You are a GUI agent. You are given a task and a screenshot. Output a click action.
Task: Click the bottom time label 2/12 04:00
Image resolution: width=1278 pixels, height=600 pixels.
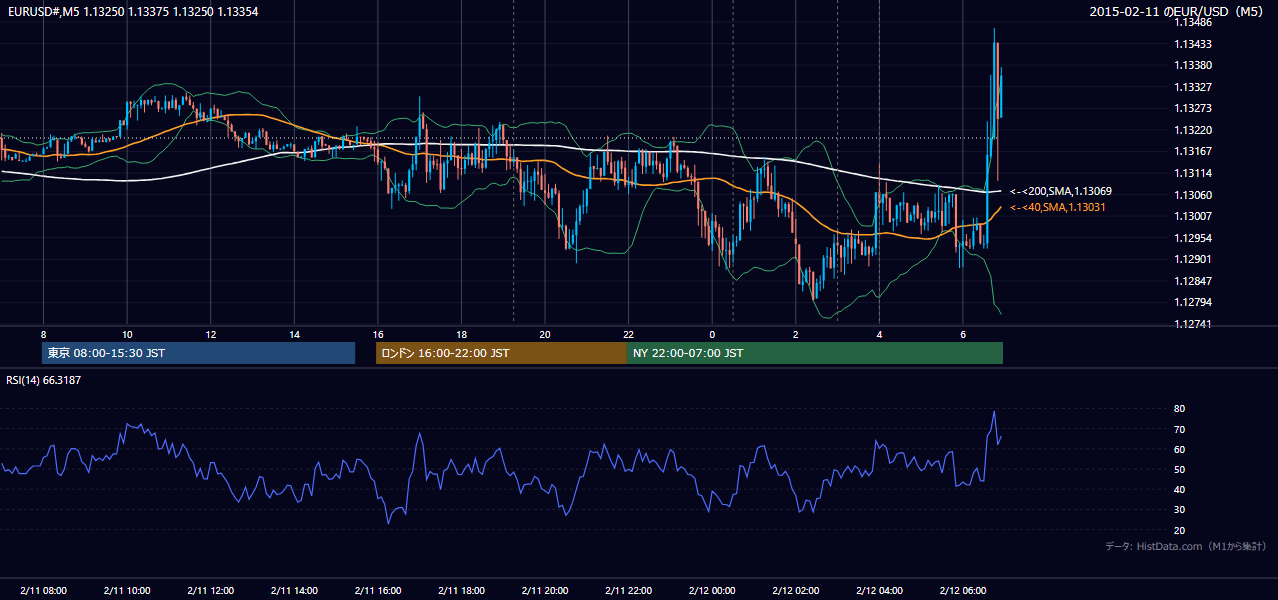pyautogui.click(x=879, y=590)
